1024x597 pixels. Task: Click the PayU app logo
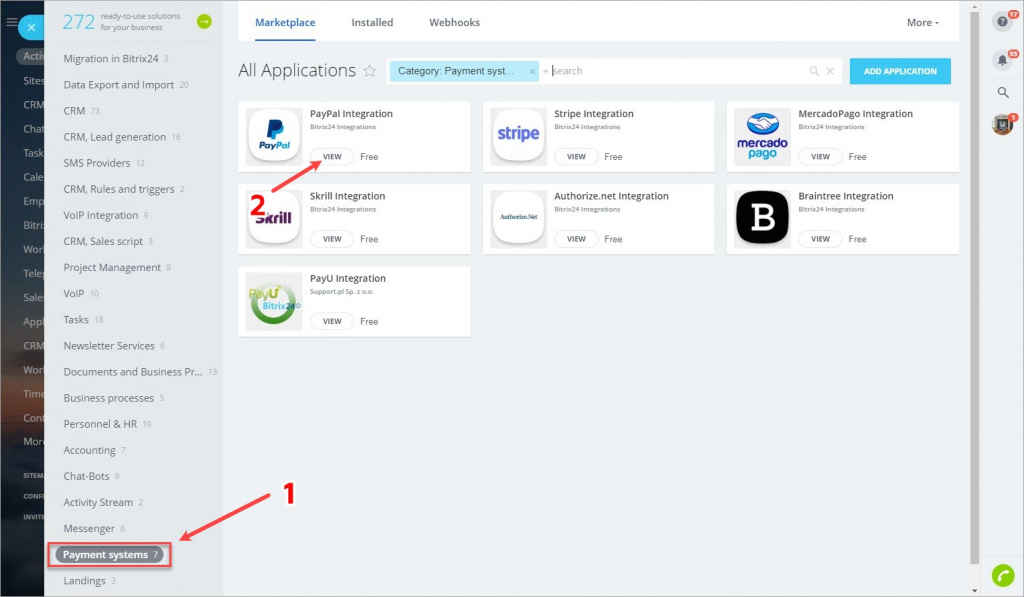coord(274,301)
